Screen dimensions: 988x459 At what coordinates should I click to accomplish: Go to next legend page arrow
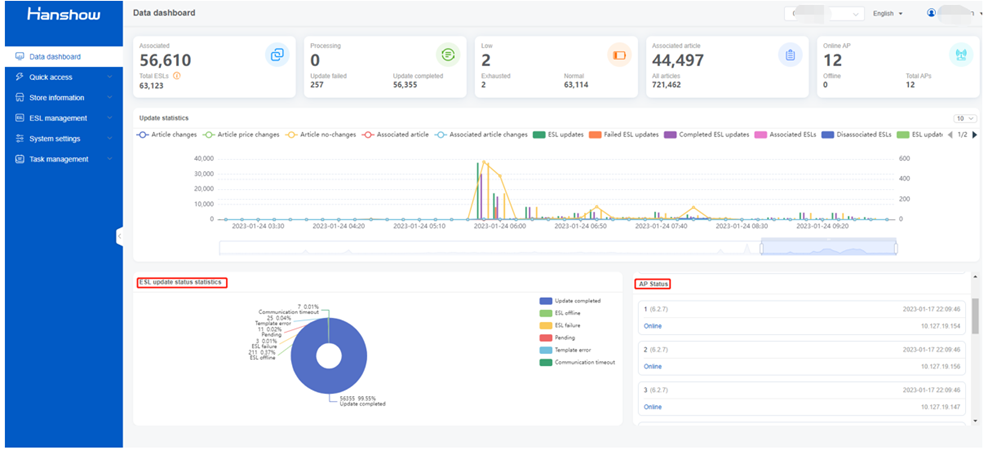point(975,134)
